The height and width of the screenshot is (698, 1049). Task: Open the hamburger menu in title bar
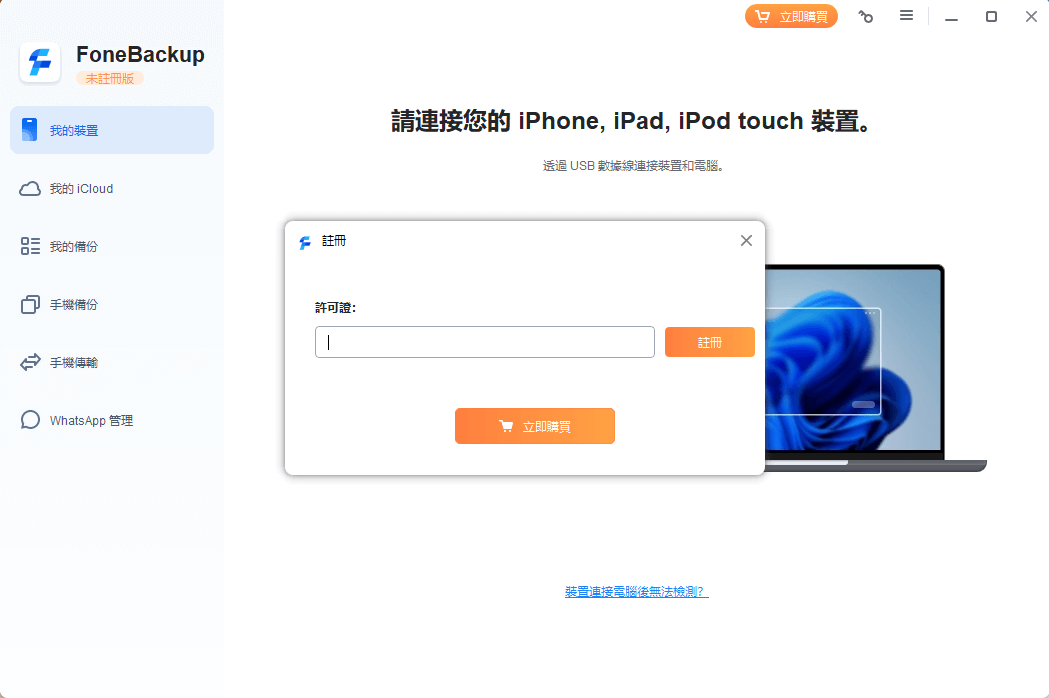tap(907, 15)
